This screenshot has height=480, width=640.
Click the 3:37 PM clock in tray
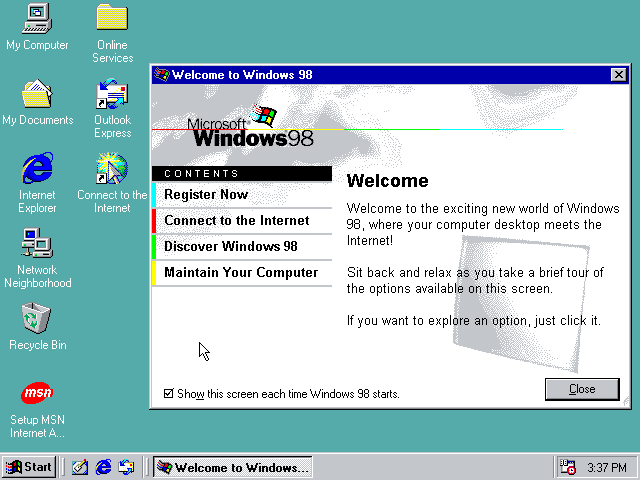click(607, 467)
